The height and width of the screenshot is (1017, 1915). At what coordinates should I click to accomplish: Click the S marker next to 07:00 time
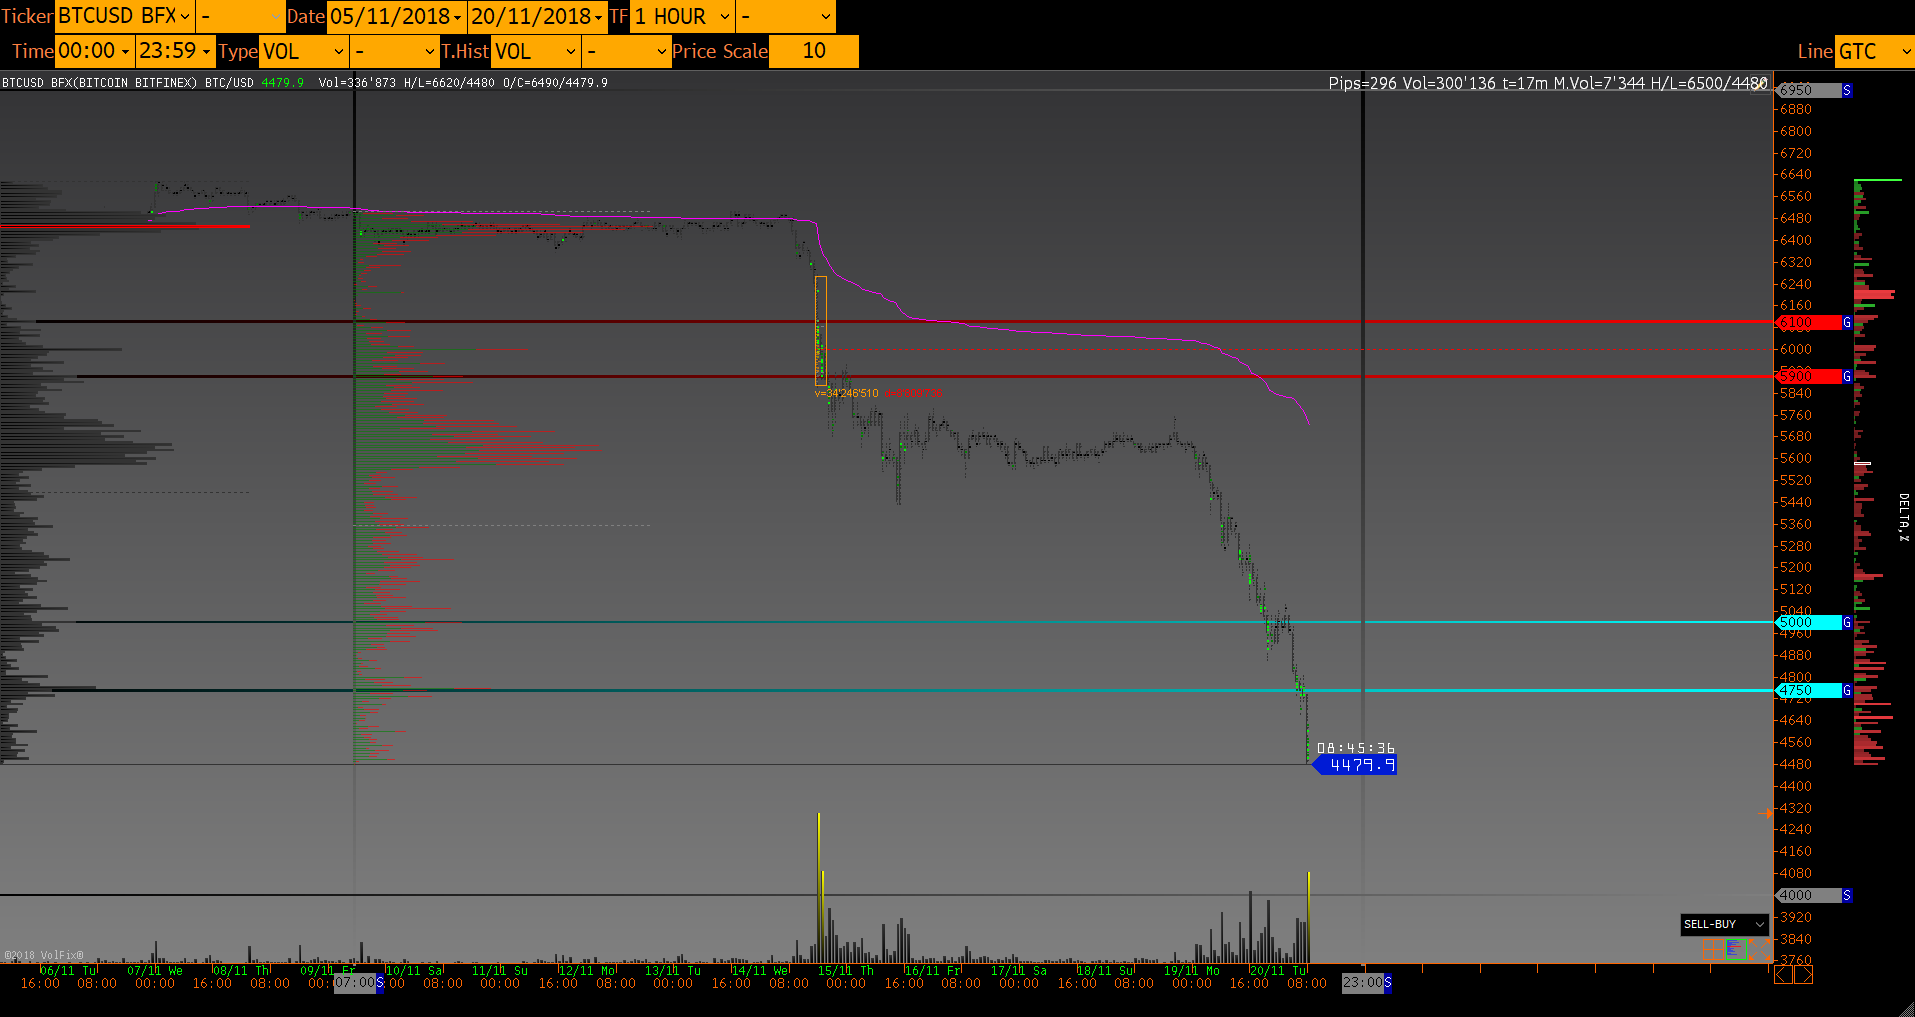point(380,983)
